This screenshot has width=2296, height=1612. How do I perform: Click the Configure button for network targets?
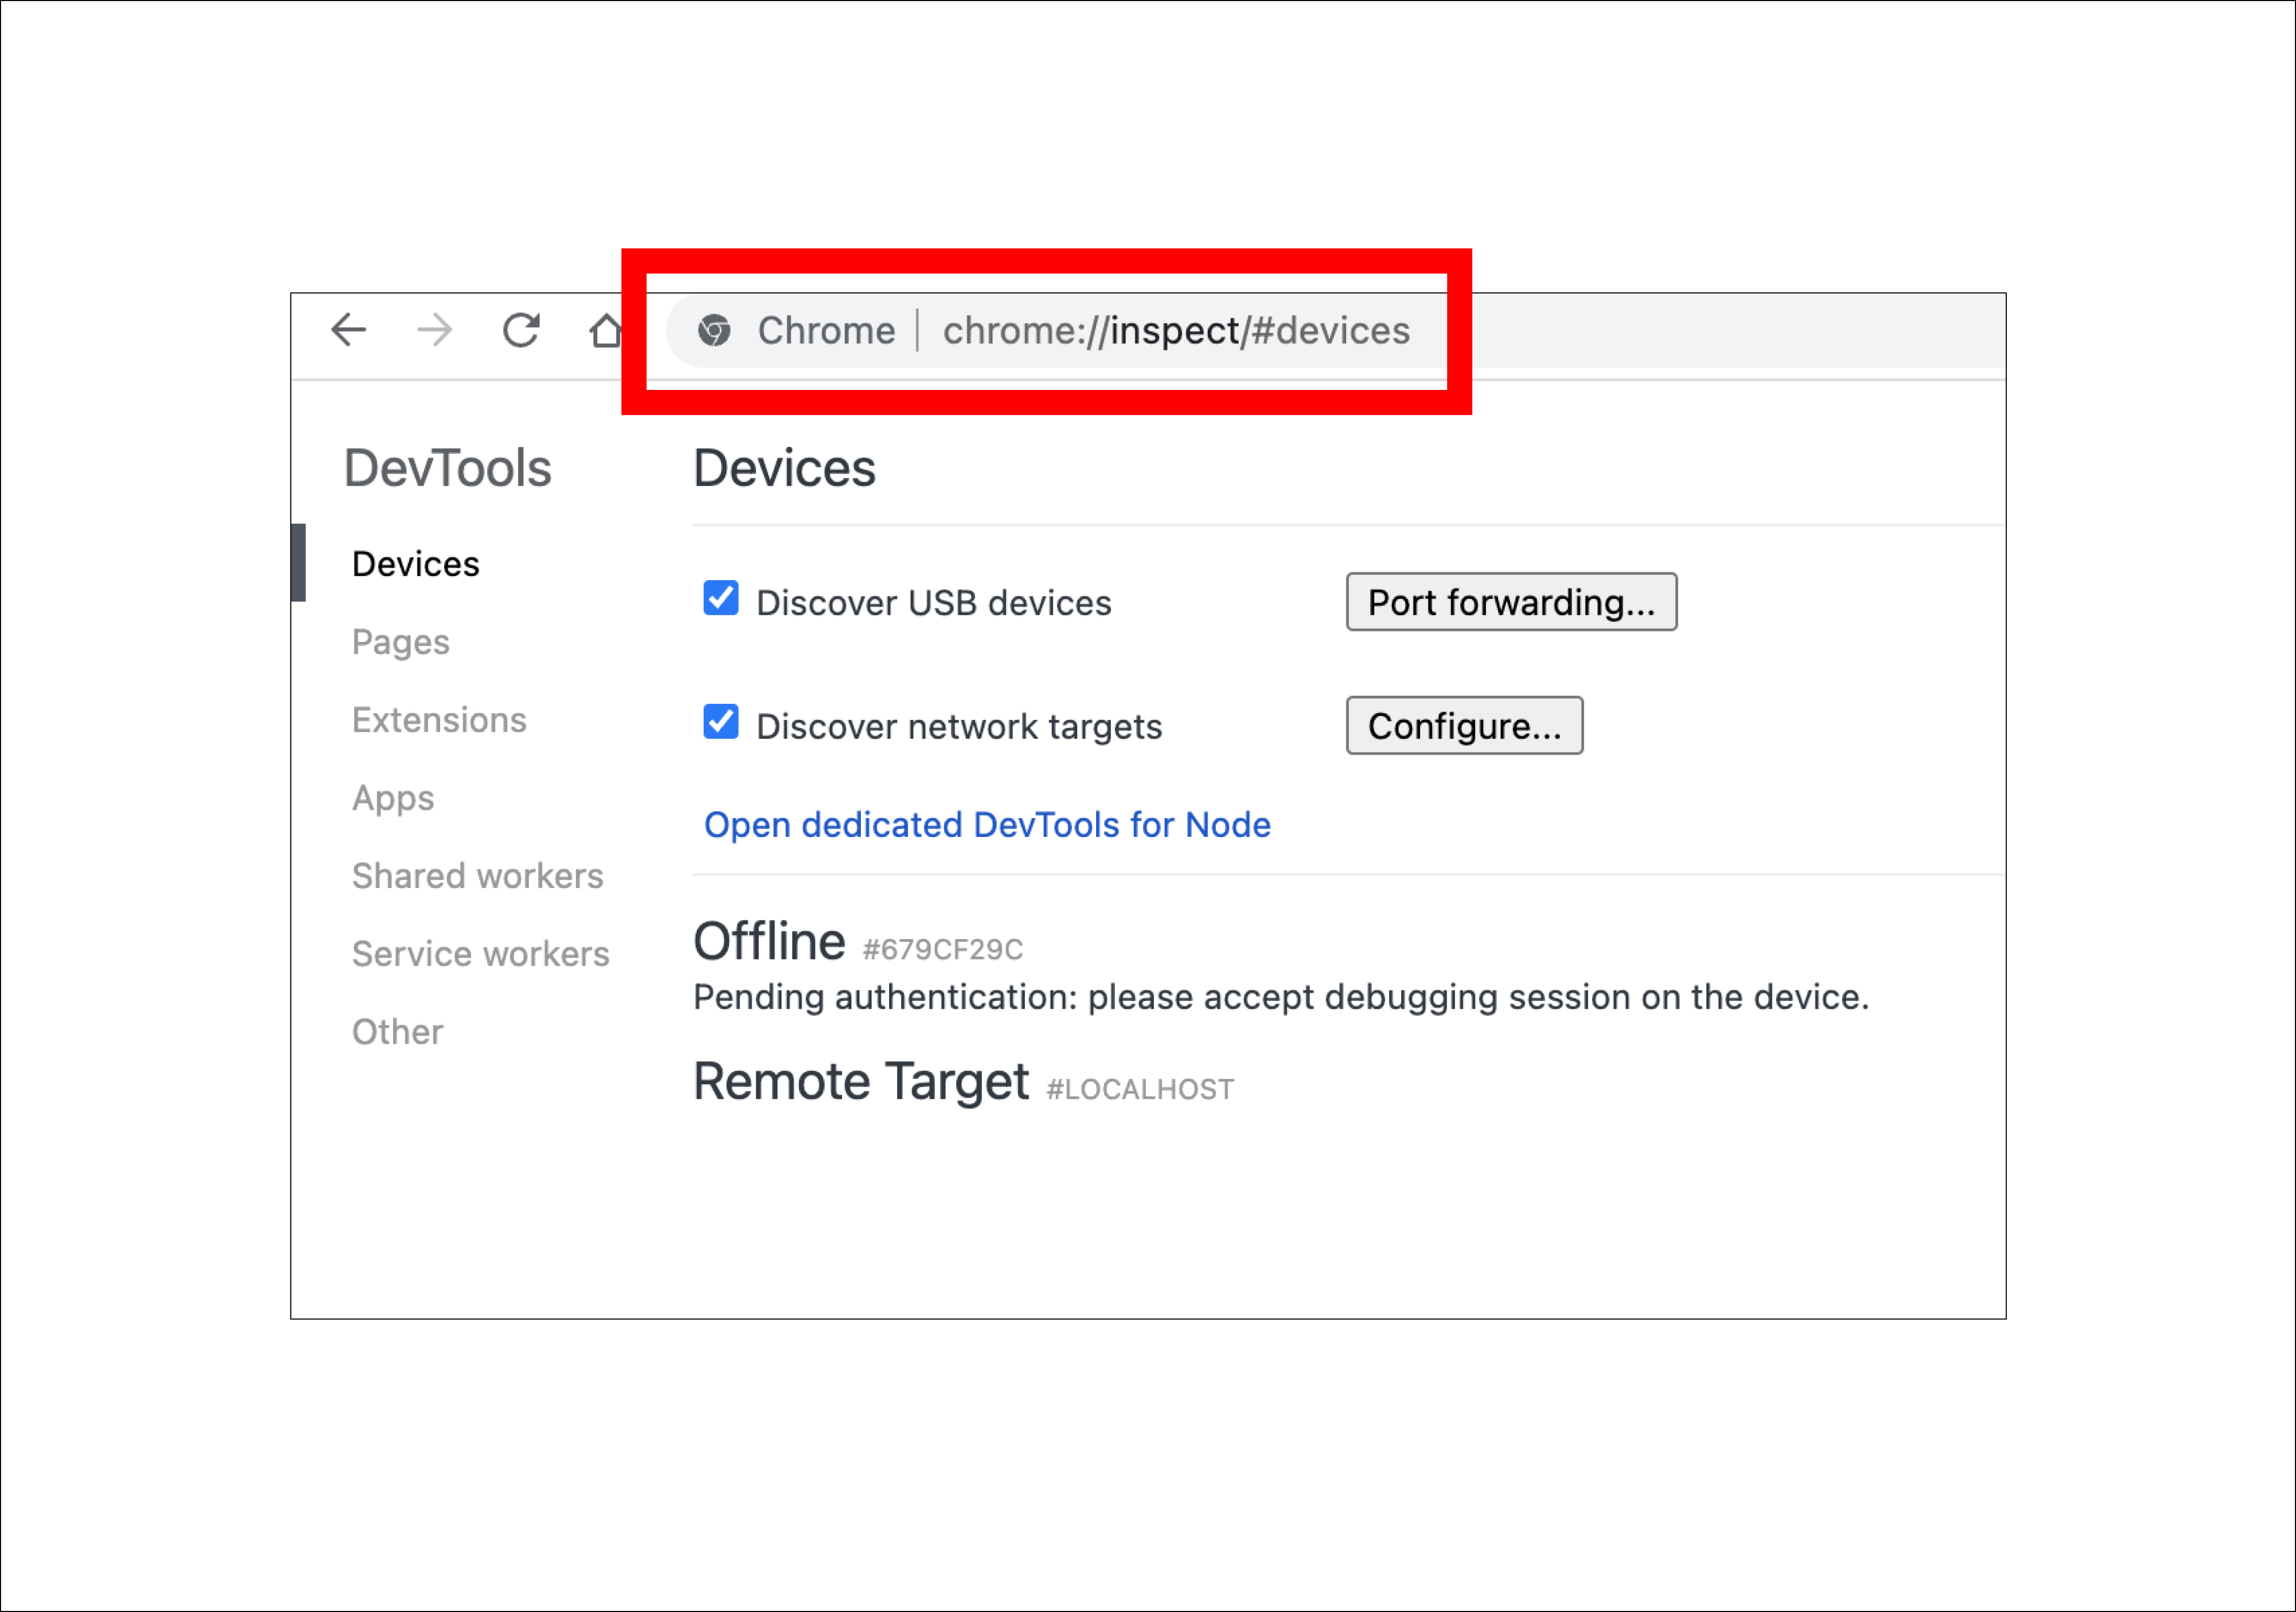1464,725
